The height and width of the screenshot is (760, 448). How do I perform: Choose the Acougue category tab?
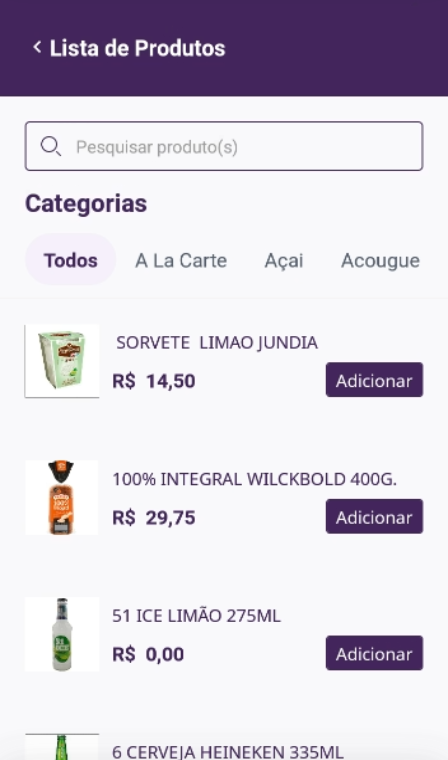coord(380,261)
